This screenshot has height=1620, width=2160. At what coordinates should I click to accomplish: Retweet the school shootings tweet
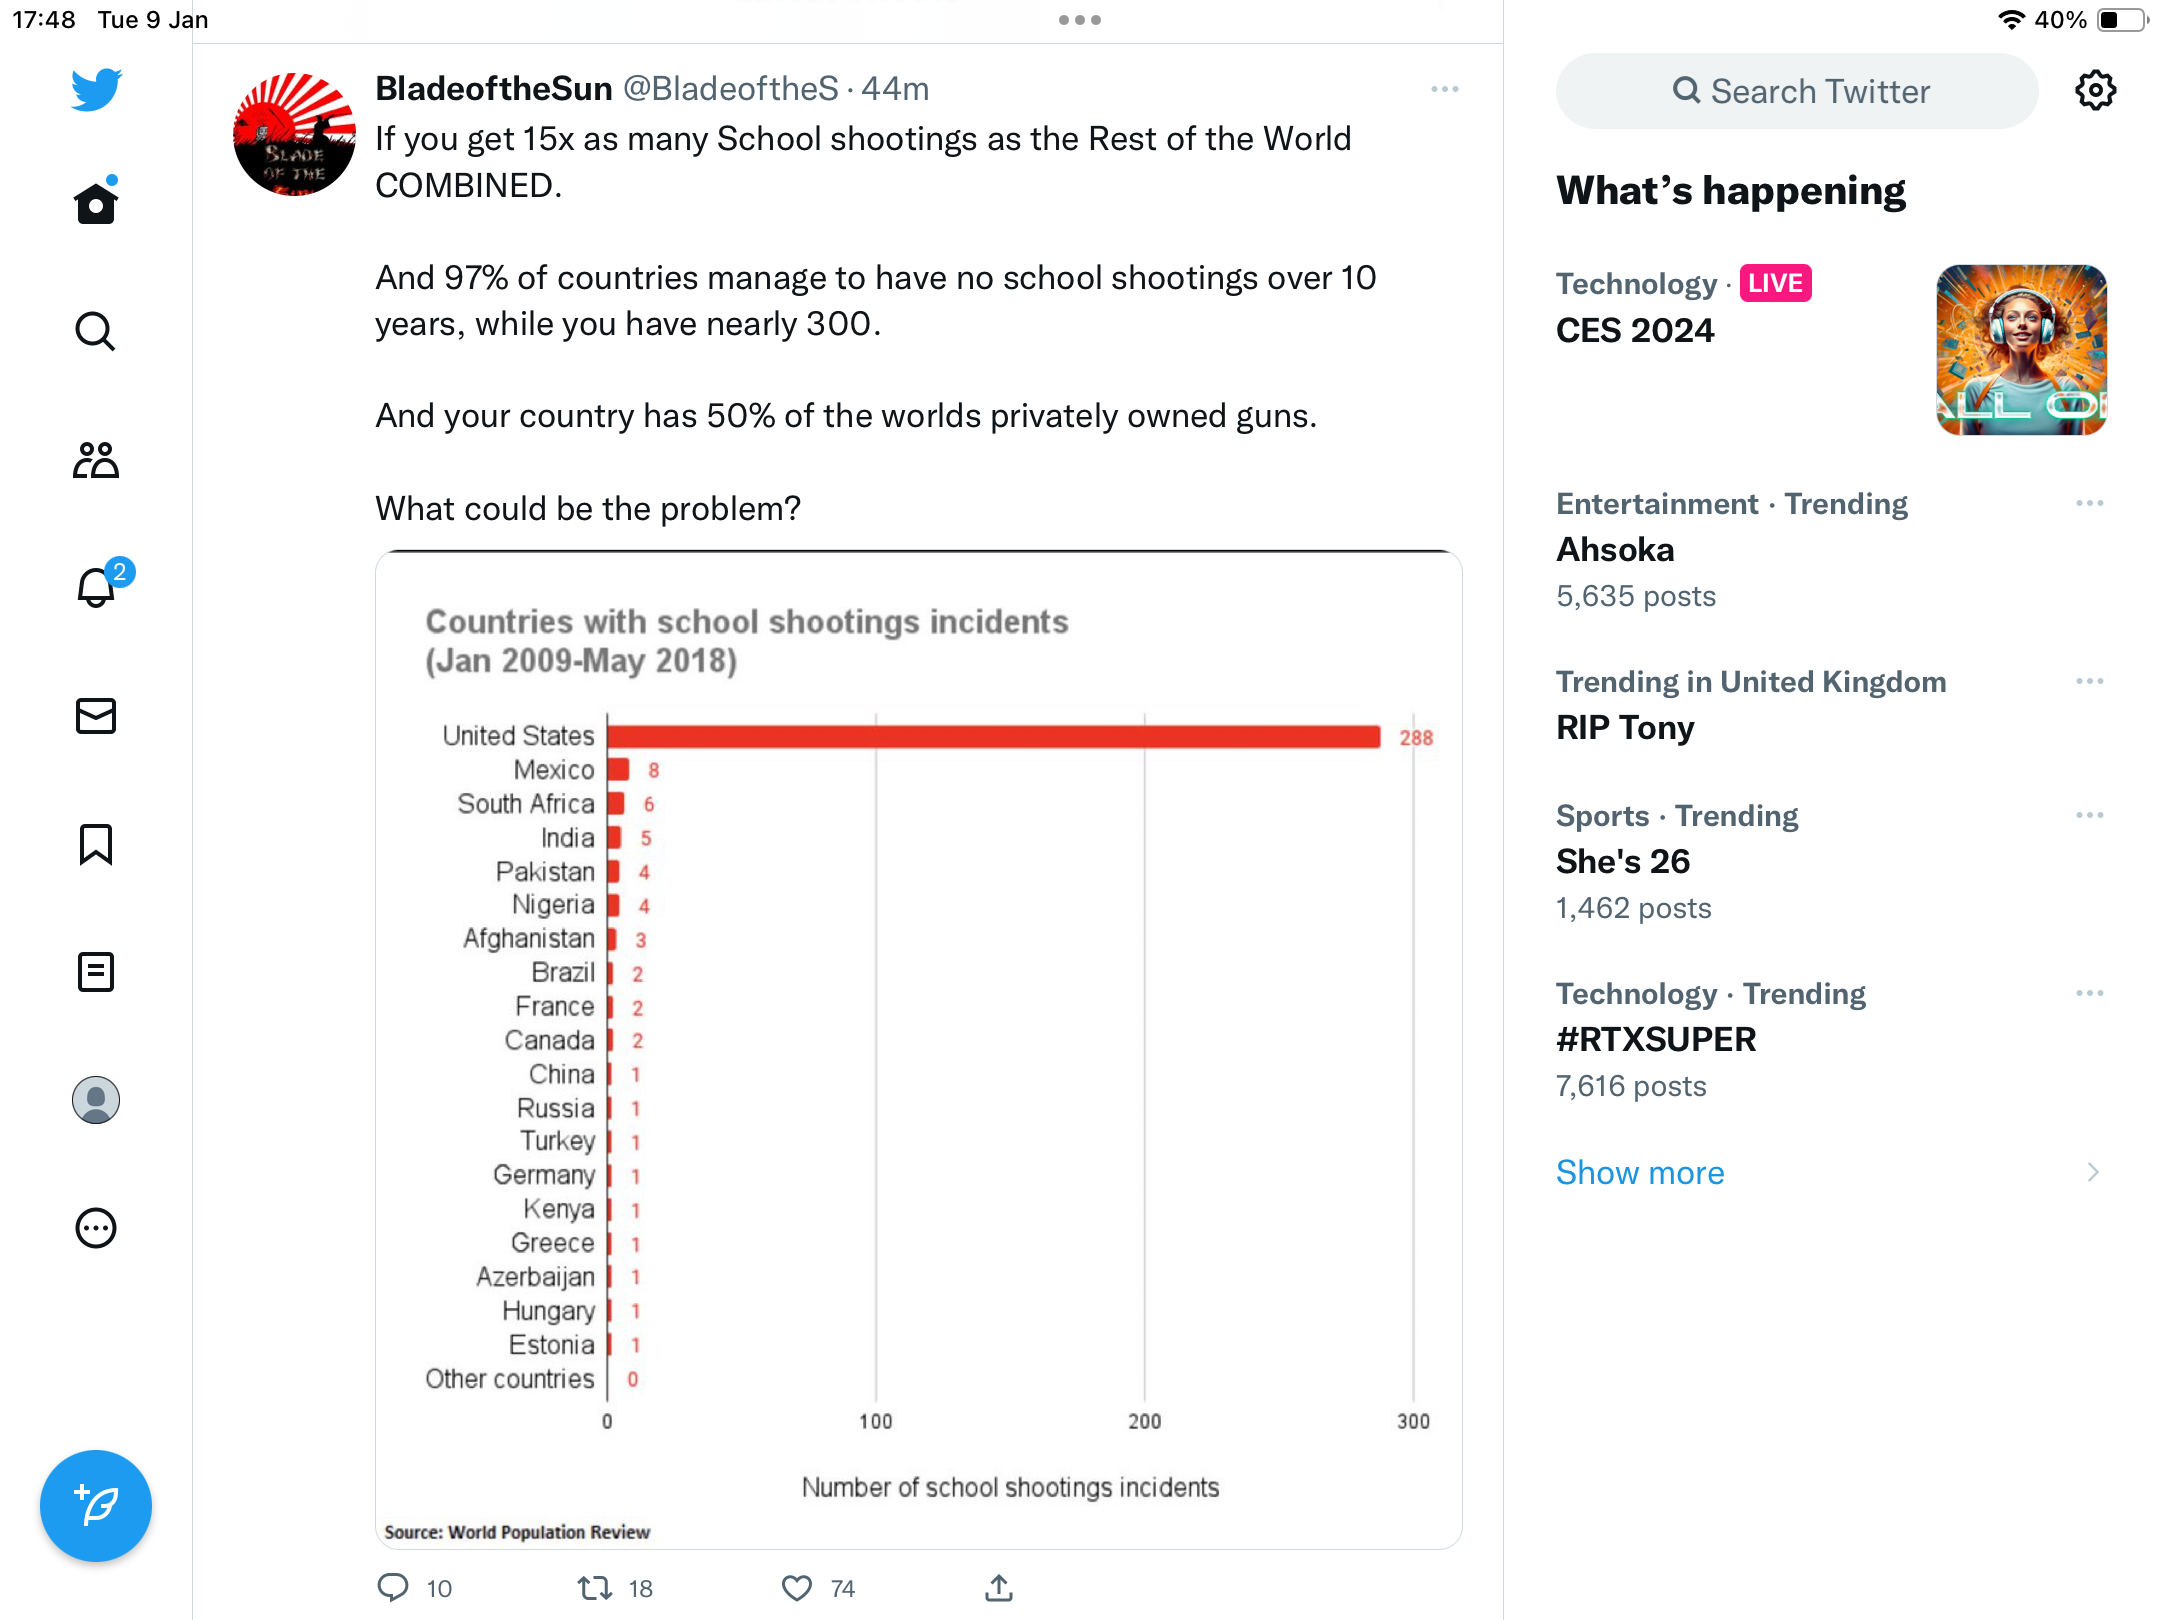pos(595,1588)
